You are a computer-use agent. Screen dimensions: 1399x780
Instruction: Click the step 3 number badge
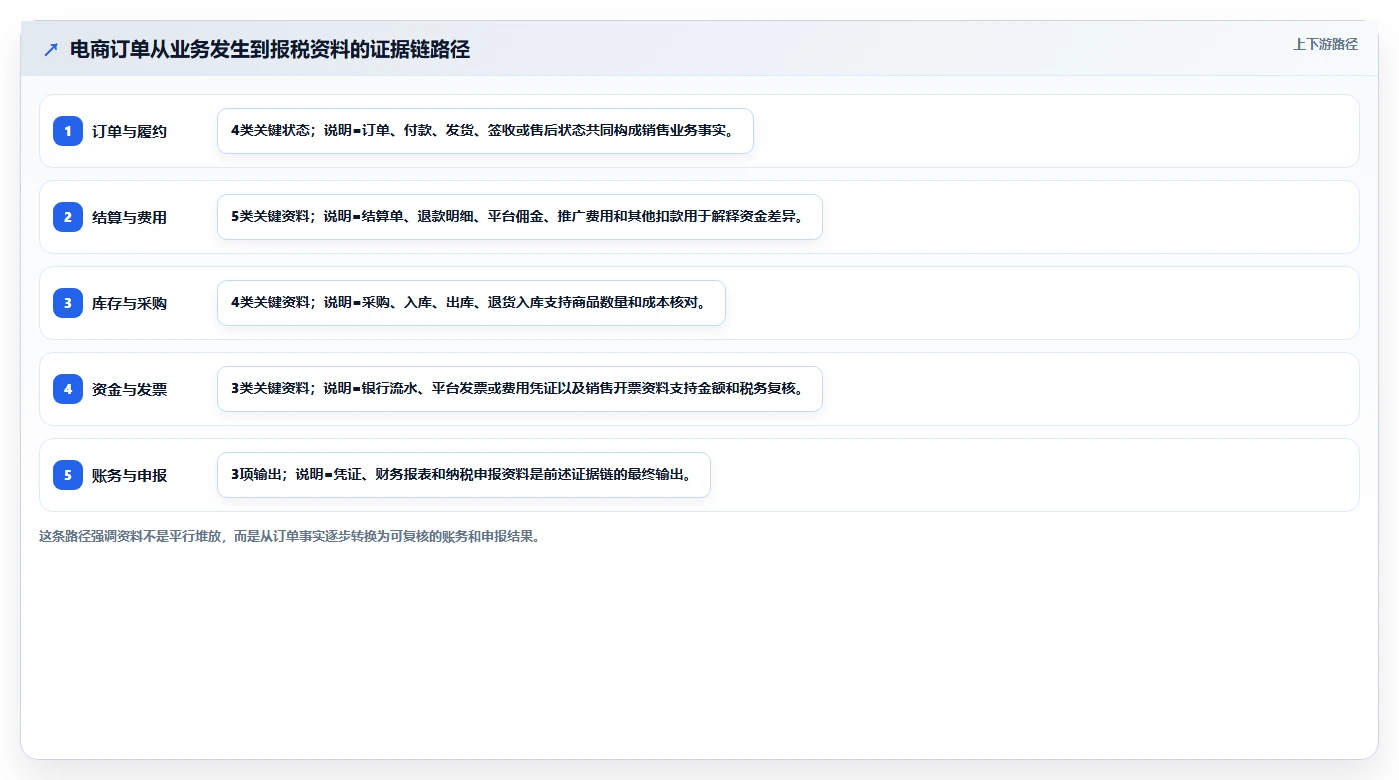(68, 303)
